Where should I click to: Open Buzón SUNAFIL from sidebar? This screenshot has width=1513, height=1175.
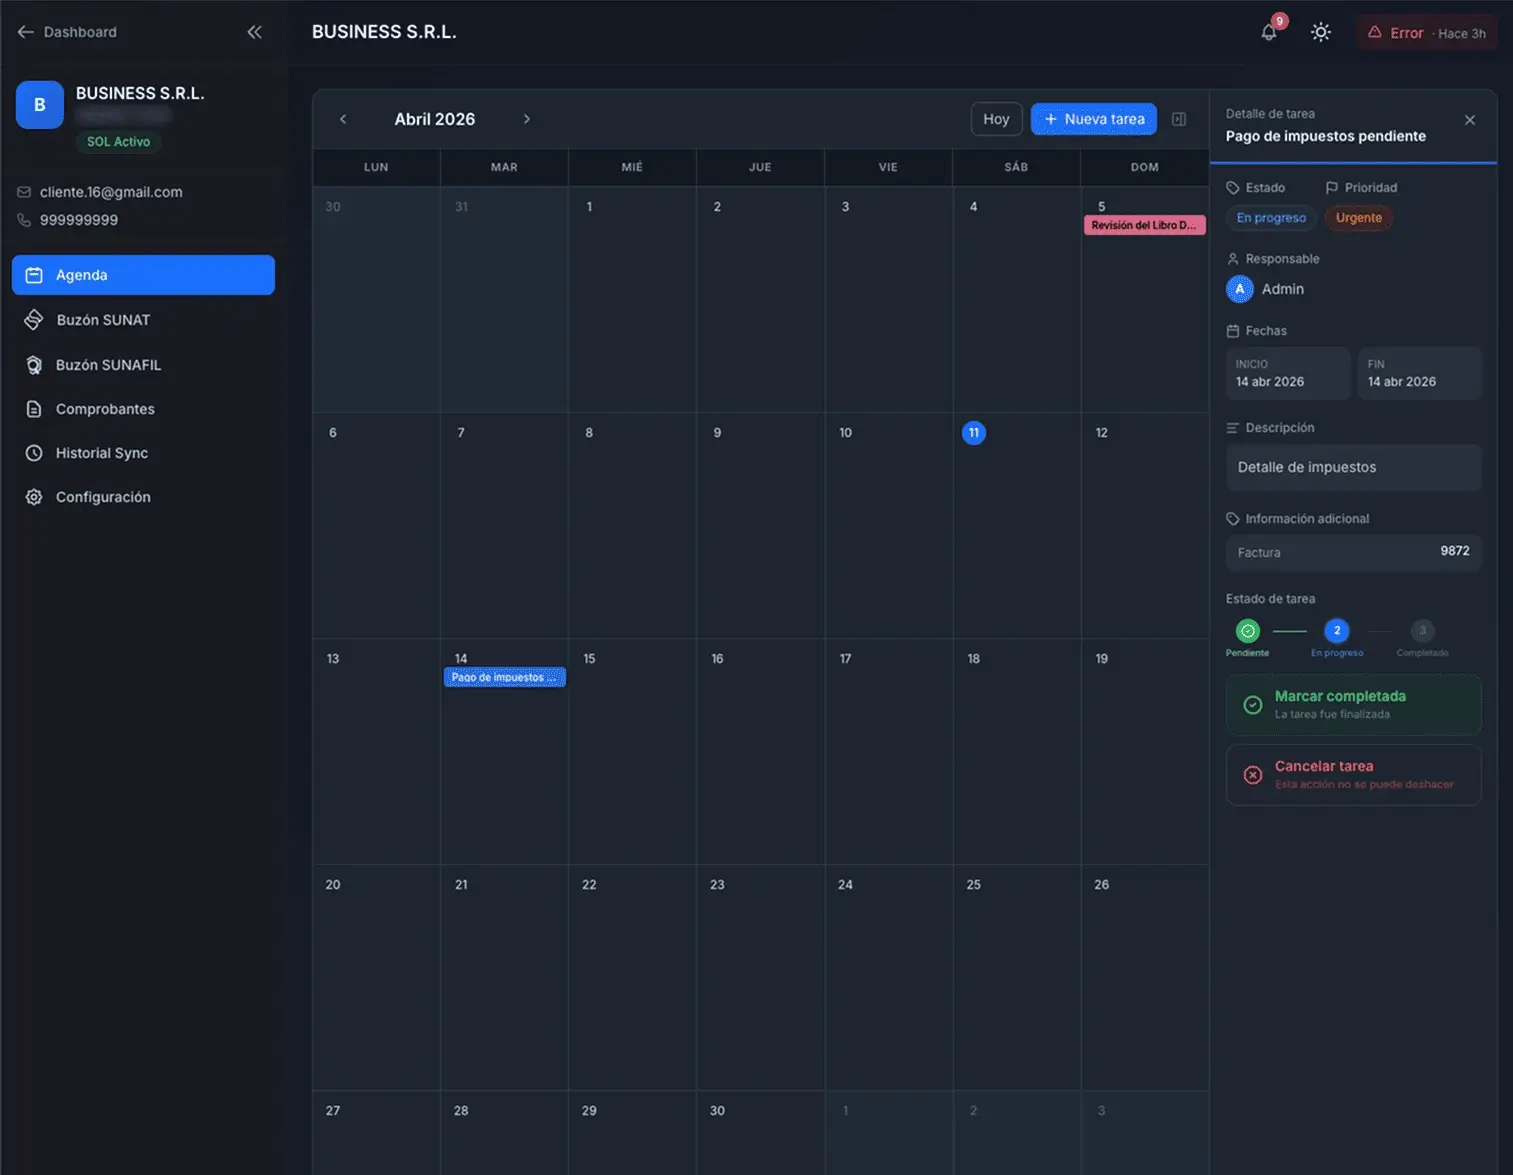(108, 365)
